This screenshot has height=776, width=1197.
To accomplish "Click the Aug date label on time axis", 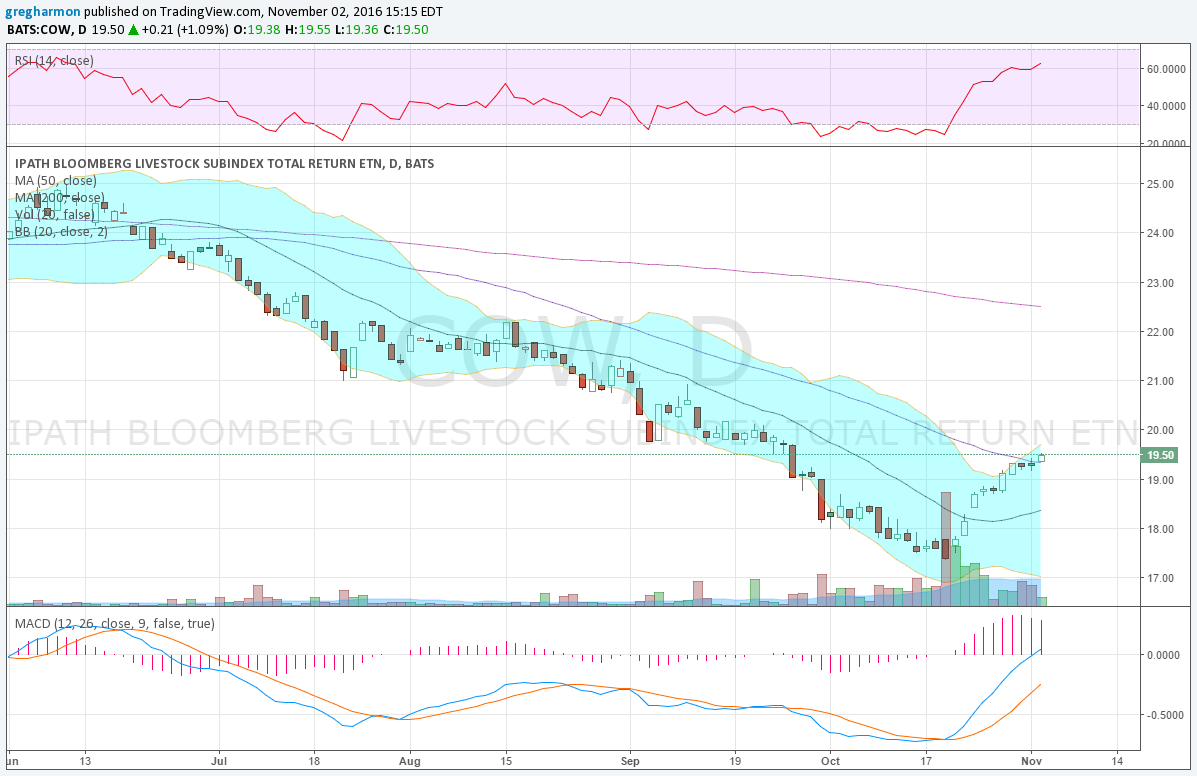I will (x=410, y=761).
